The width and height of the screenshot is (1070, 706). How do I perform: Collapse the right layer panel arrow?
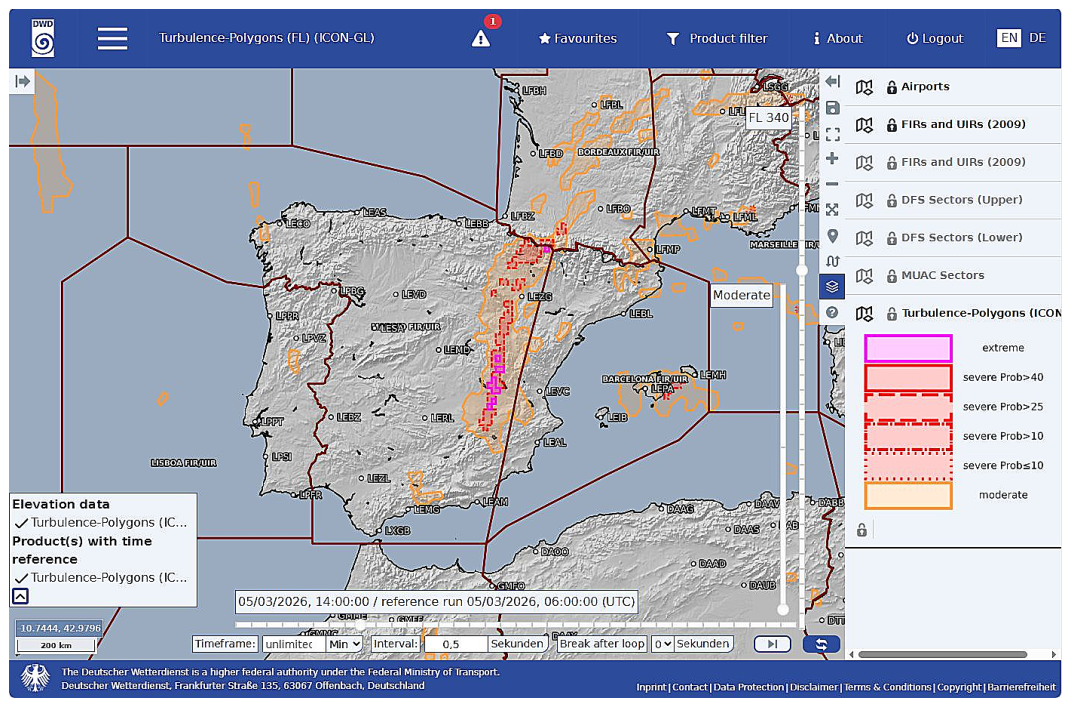pos(832,82)
